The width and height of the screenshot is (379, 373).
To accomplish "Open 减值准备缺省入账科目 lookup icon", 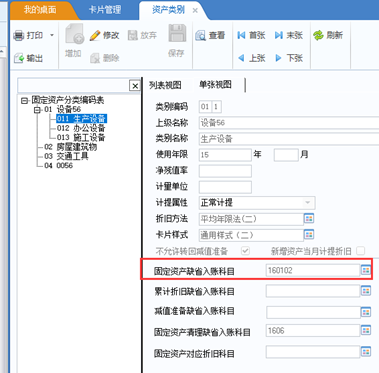I will pos(366,312).
